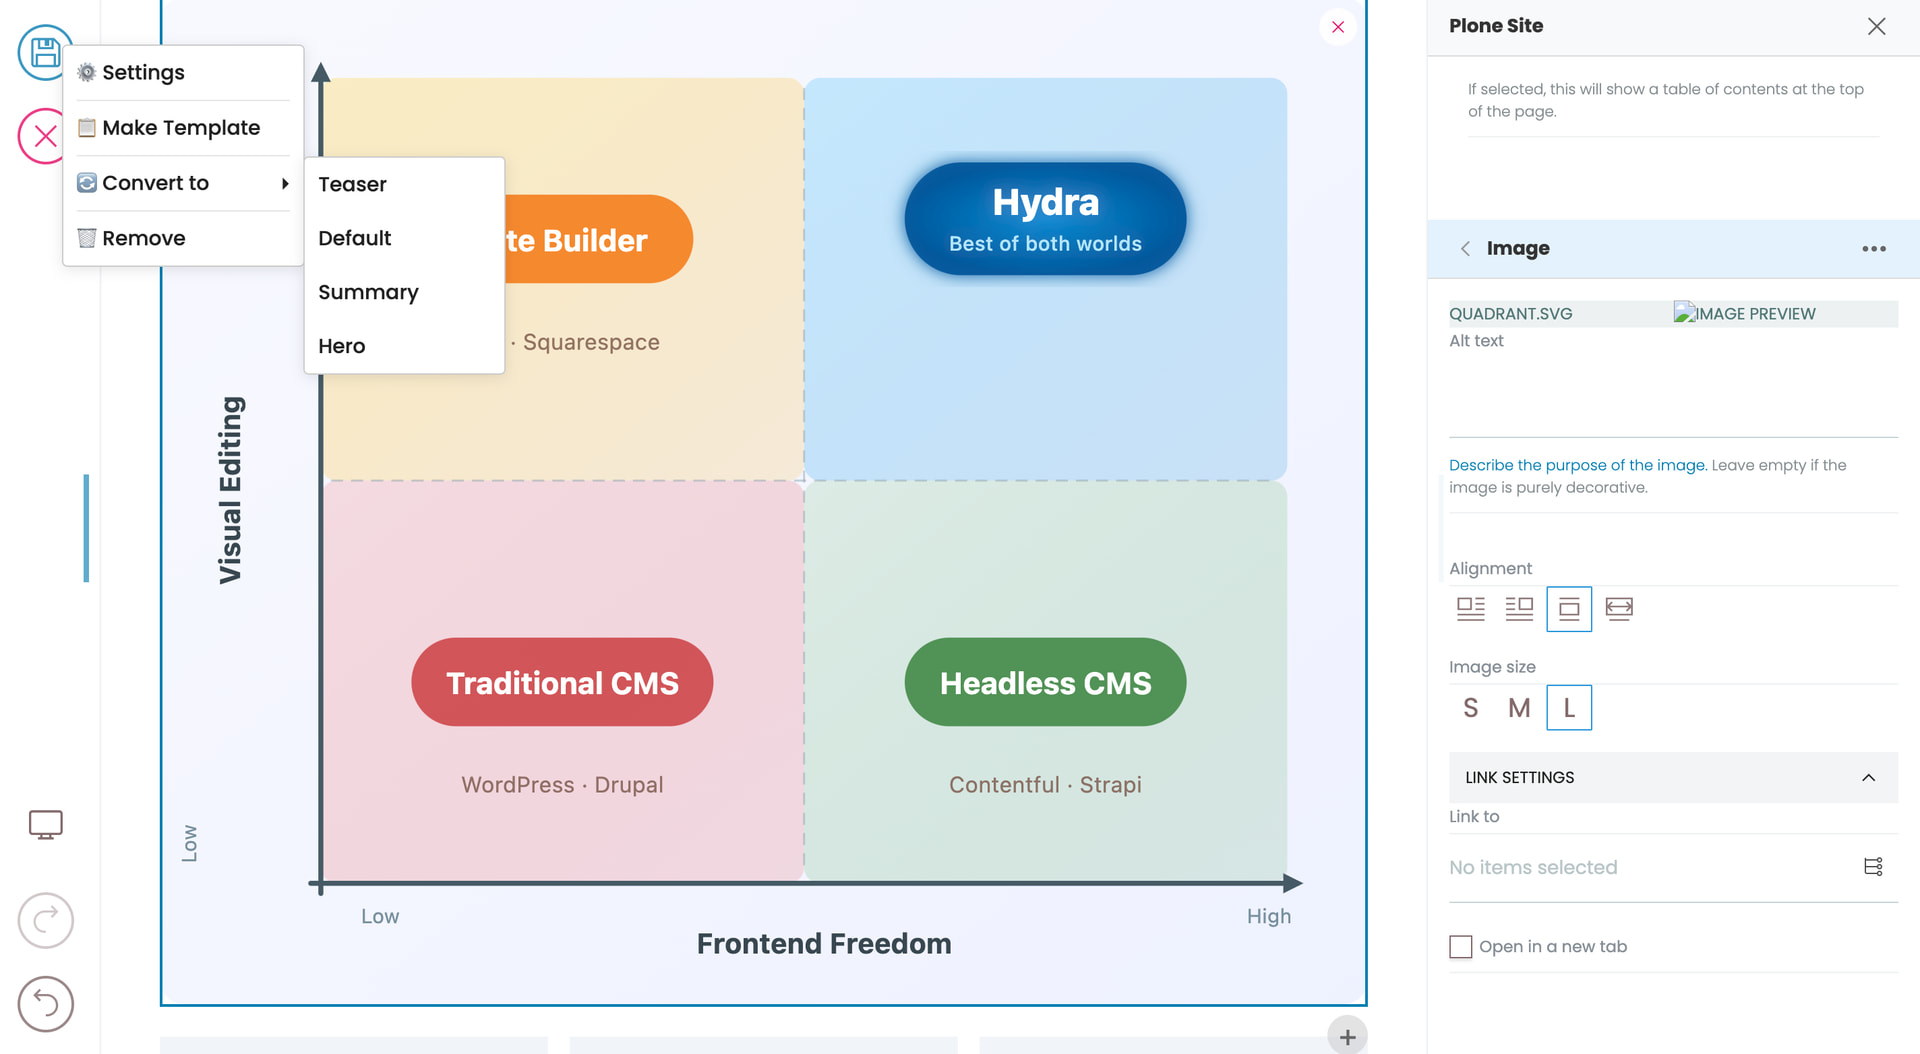Go back using Image header chevron
1920x1054 pixels.
coord(1465,249)
